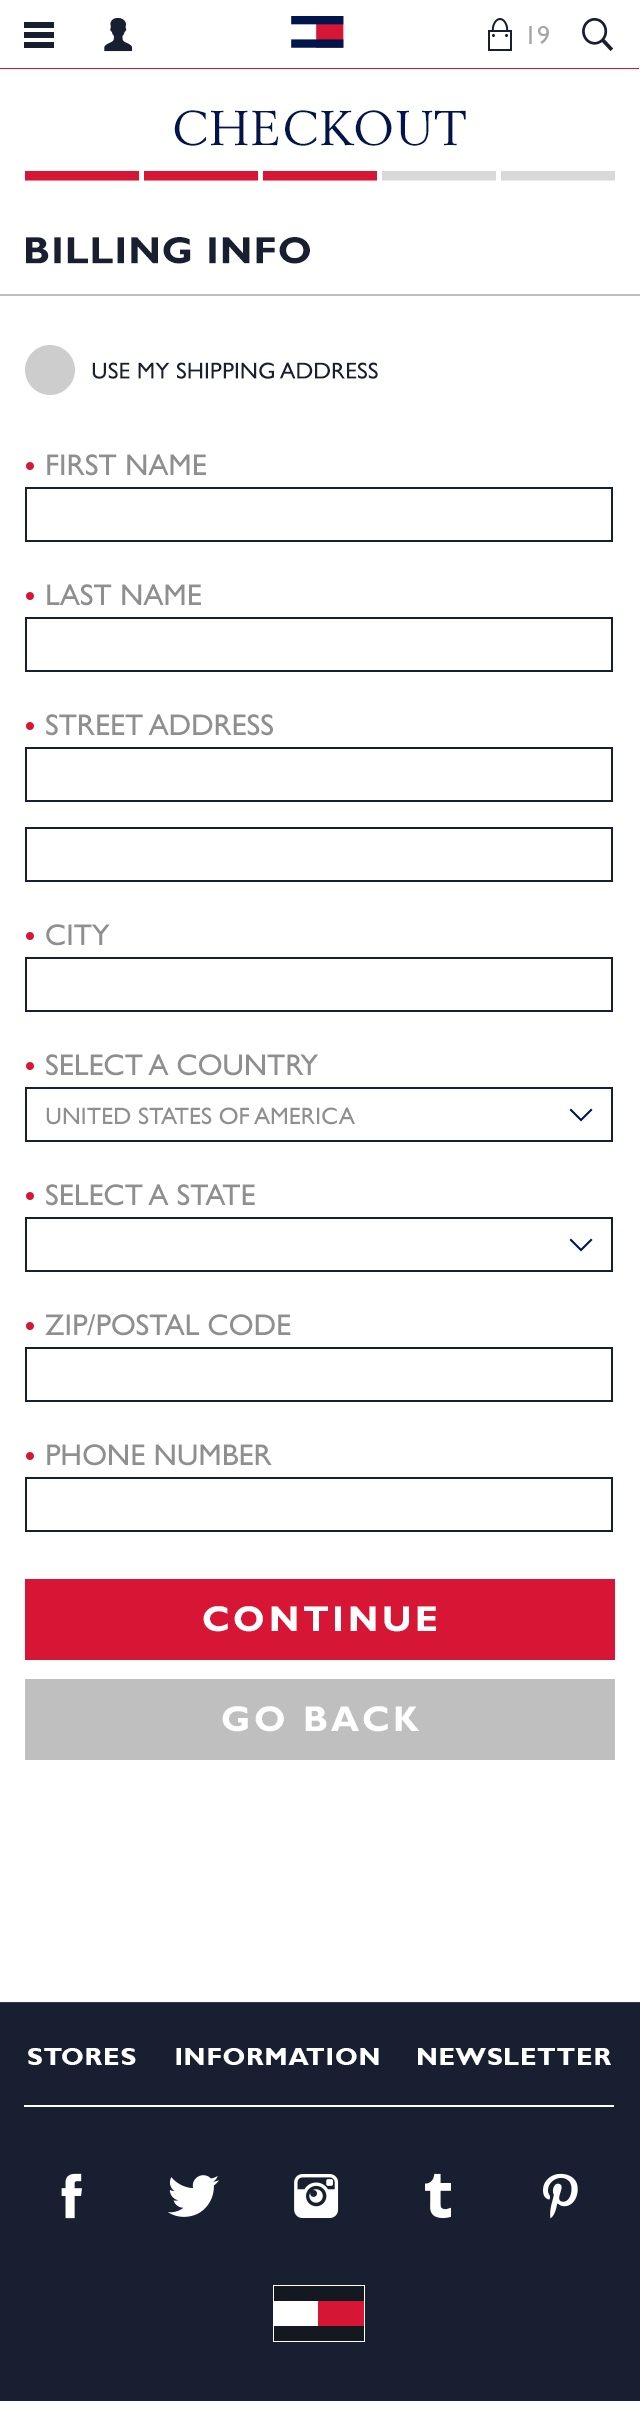The width and height of the screenshot is (640, 2409).
Task: Go to the Stores footer tab
Action: [82, 2056]
